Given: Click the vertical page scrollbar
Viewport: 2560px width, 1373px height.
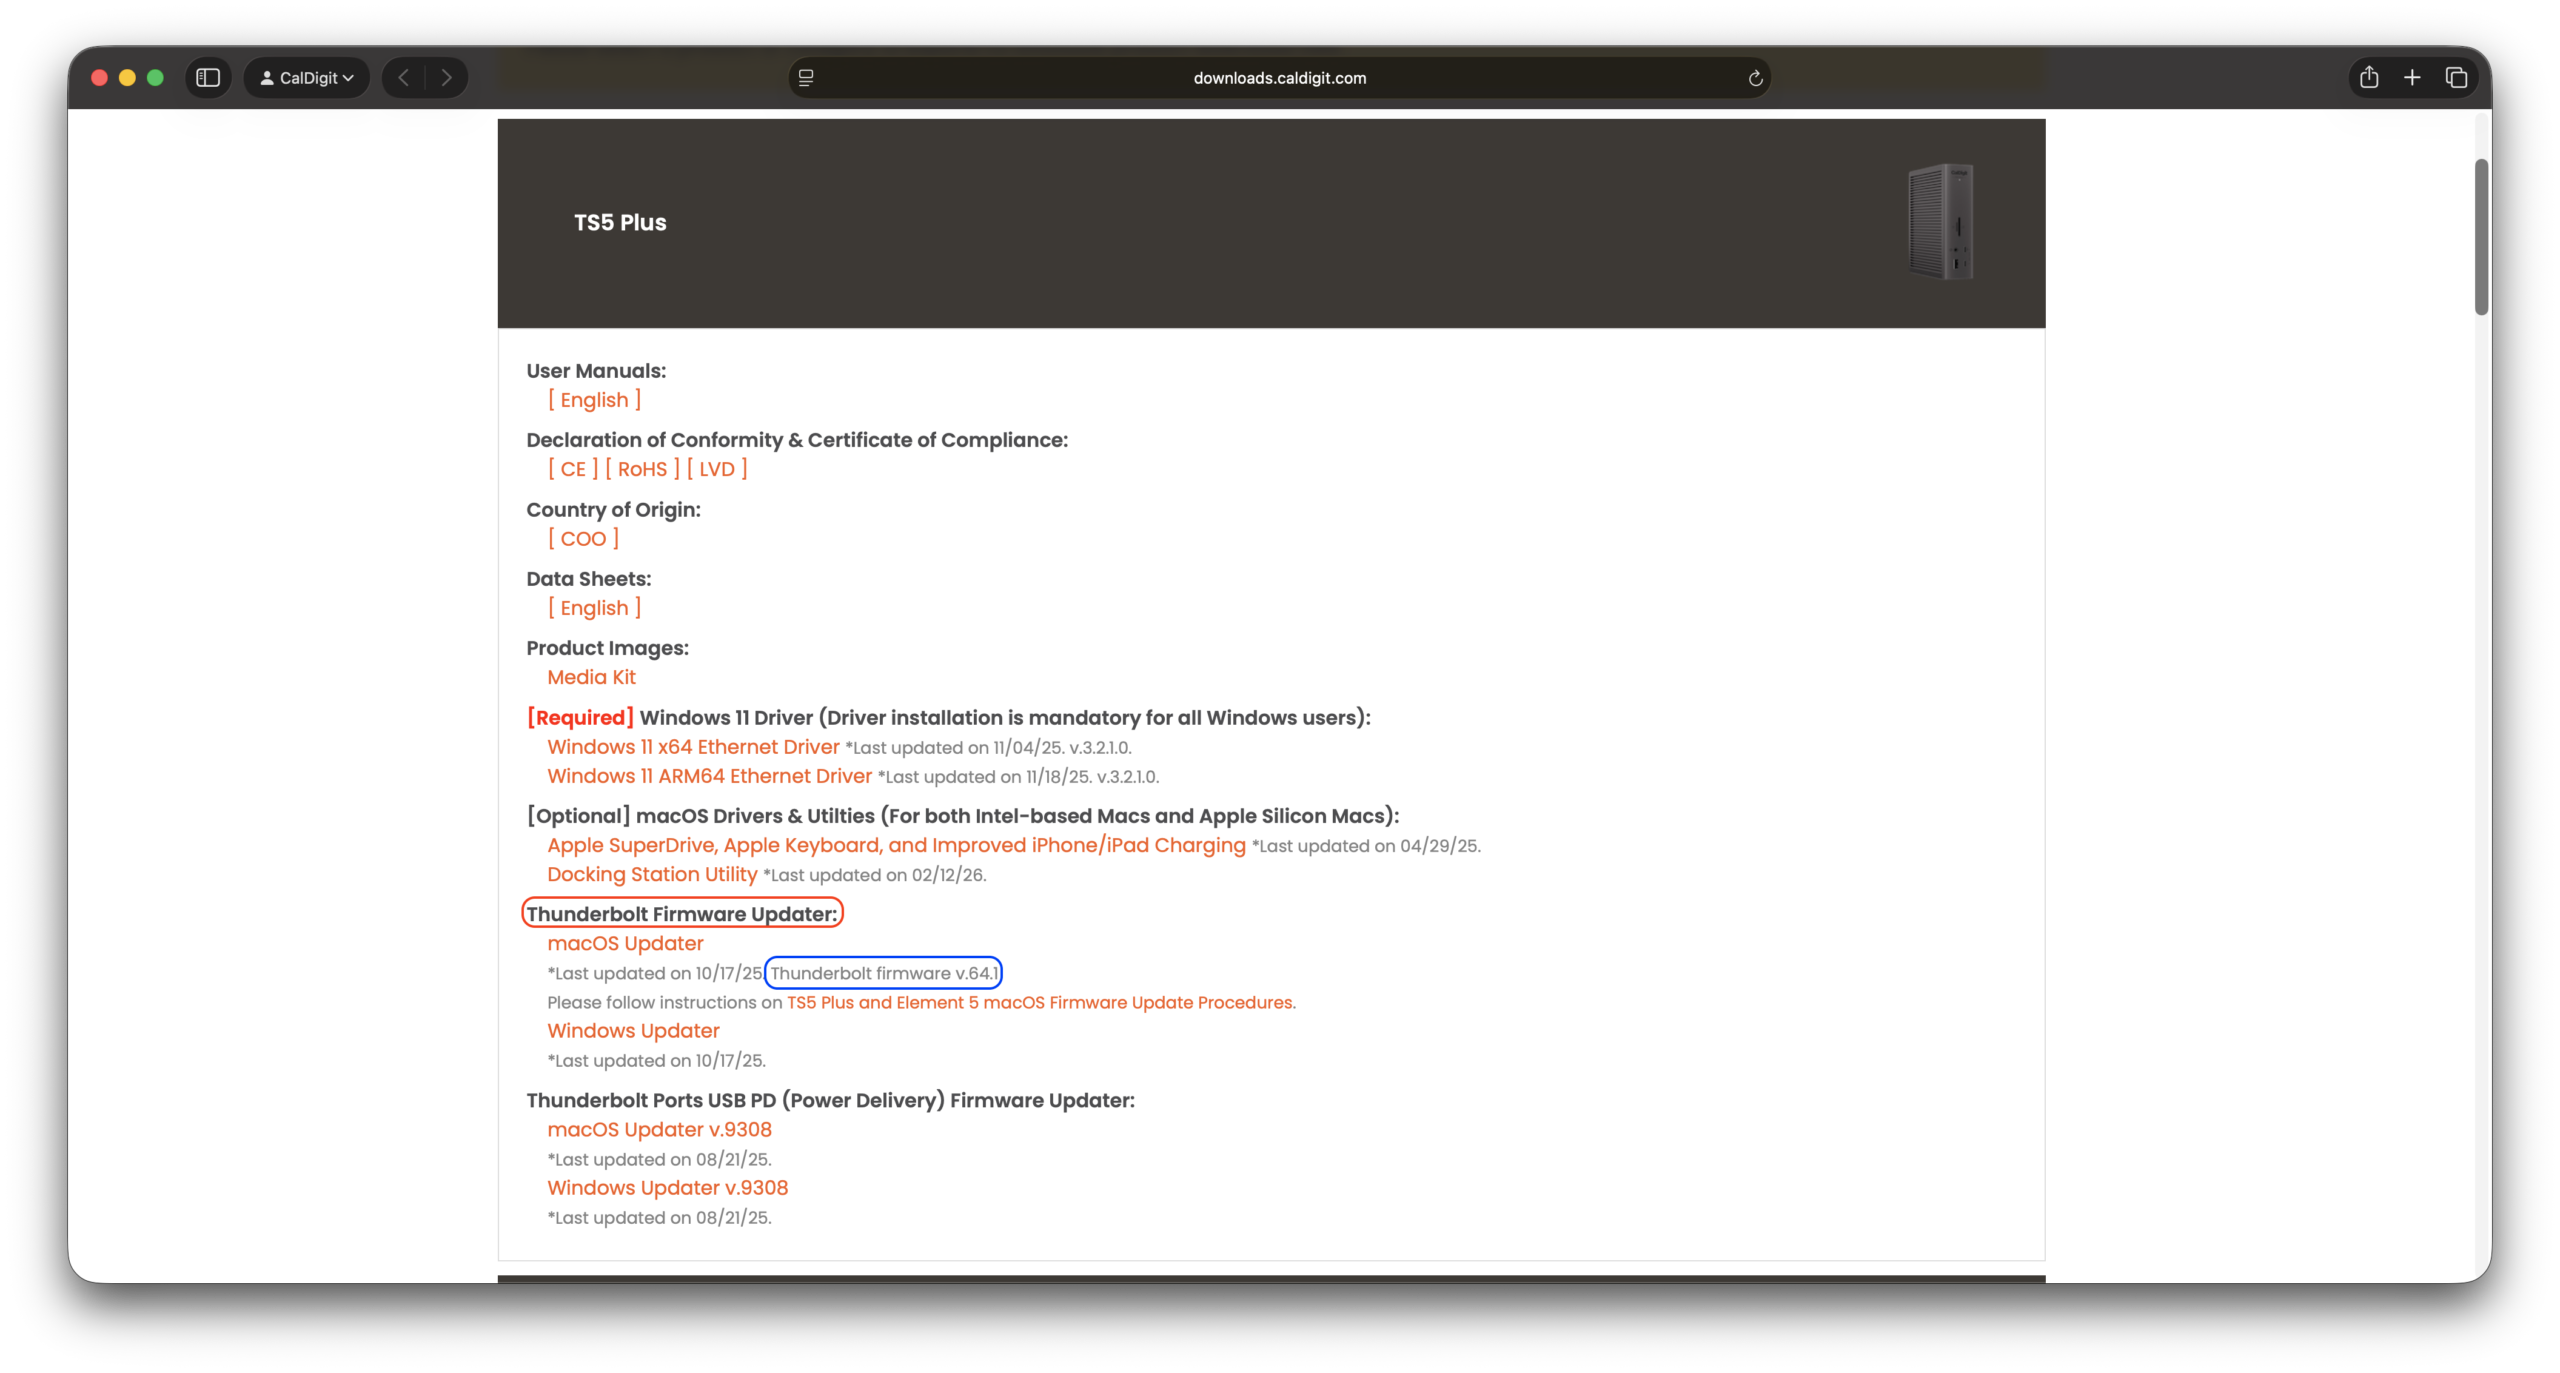Looking at the screenshot, I should [2481, 237].
